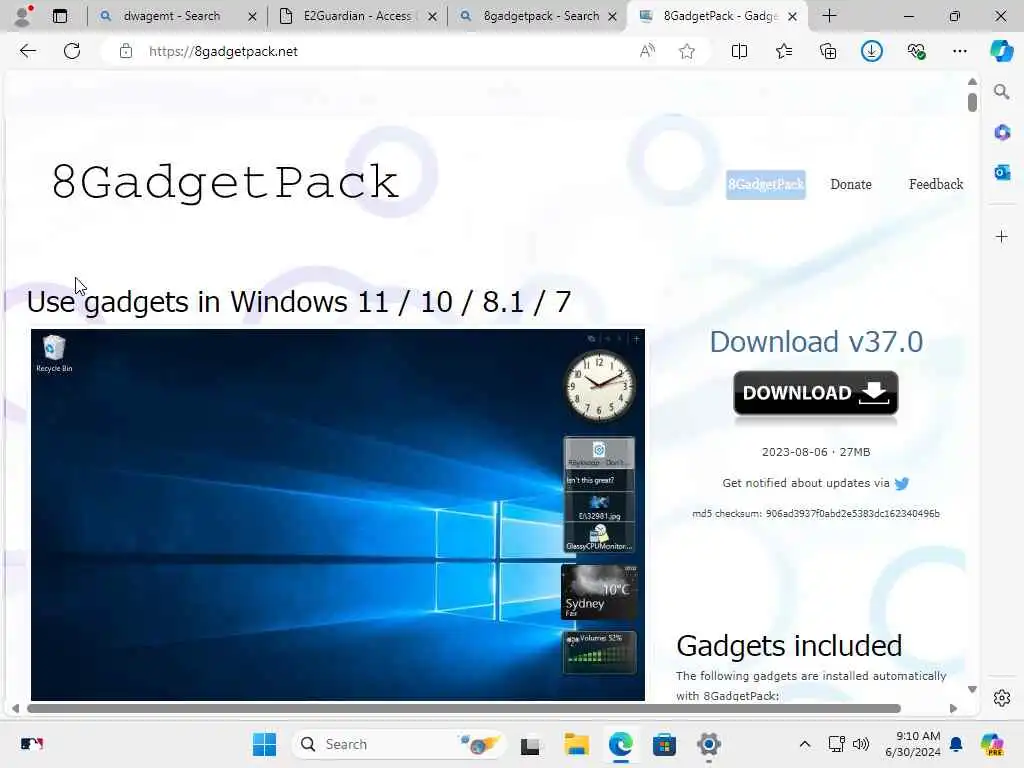This screenshot has width=1024, height=768.
Task: Click the sidebar search icon
Action: [1001, 92]
